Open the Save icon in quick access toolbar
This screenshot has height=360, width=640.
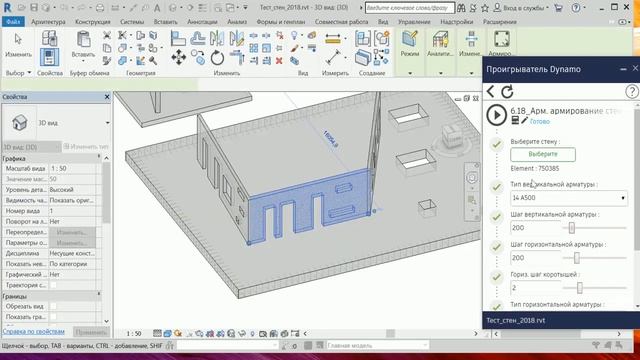click(34, 7)
